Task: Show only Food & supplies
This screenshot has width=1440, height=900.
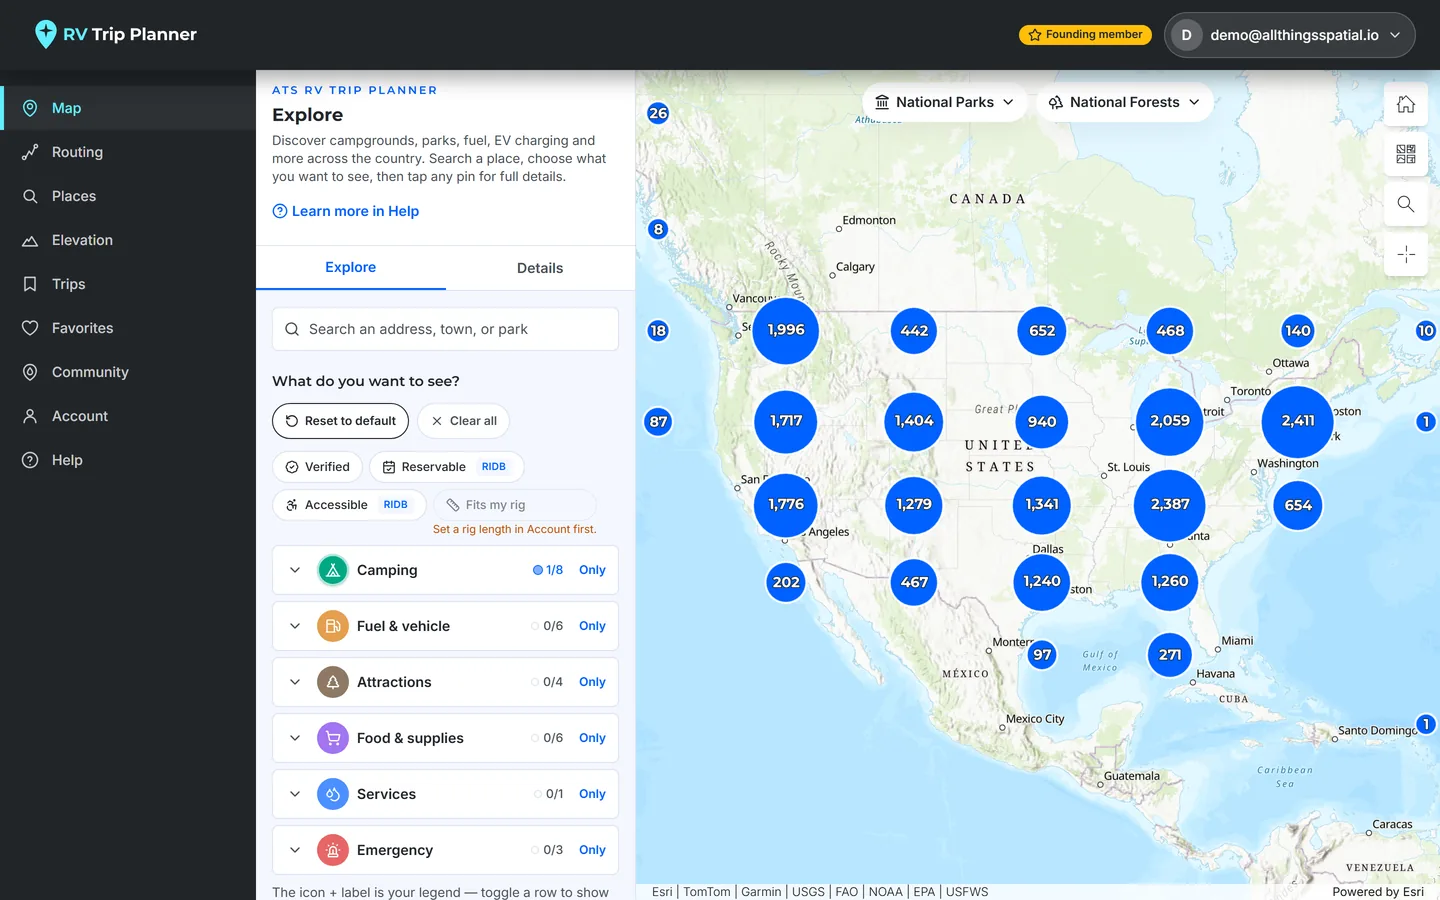Action: coord(592,738)
